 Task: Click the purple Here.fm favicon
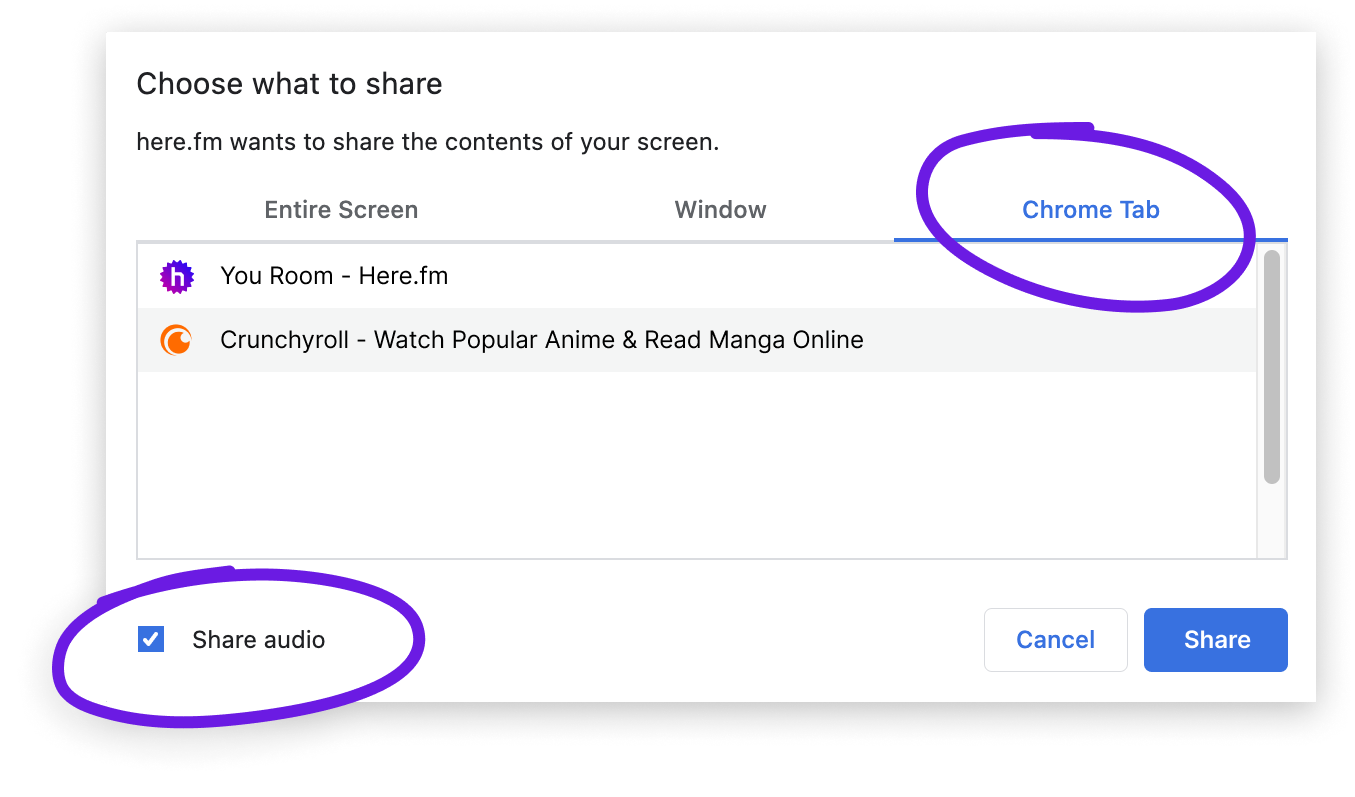[176, 277]
